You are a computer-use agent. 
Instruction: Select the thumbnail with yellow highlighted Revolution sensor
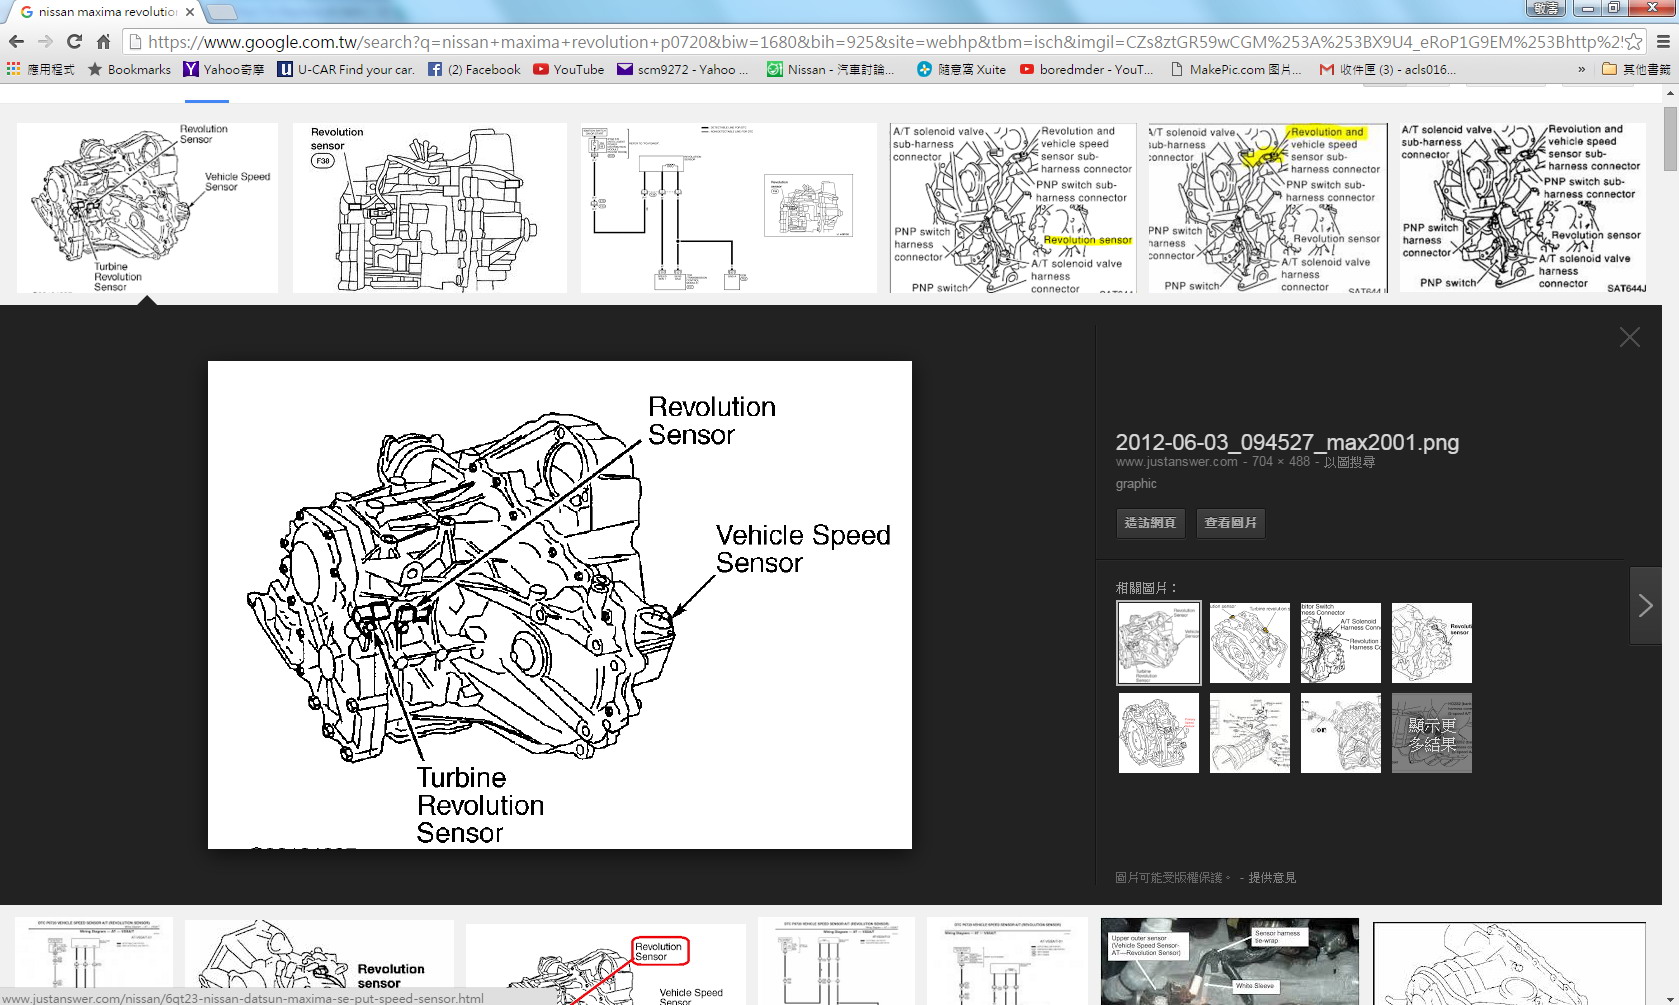point(1013,208)
